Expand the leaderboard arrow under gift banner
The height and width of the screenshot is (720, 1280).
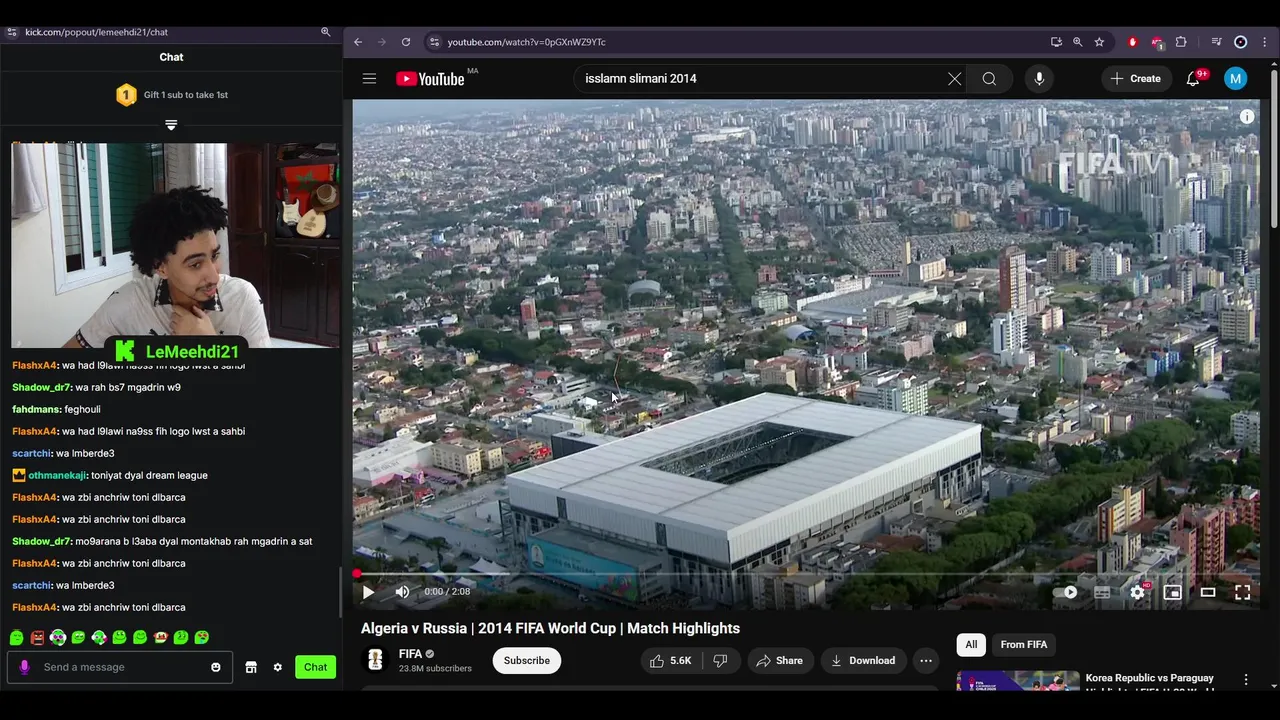pos(171,125)
